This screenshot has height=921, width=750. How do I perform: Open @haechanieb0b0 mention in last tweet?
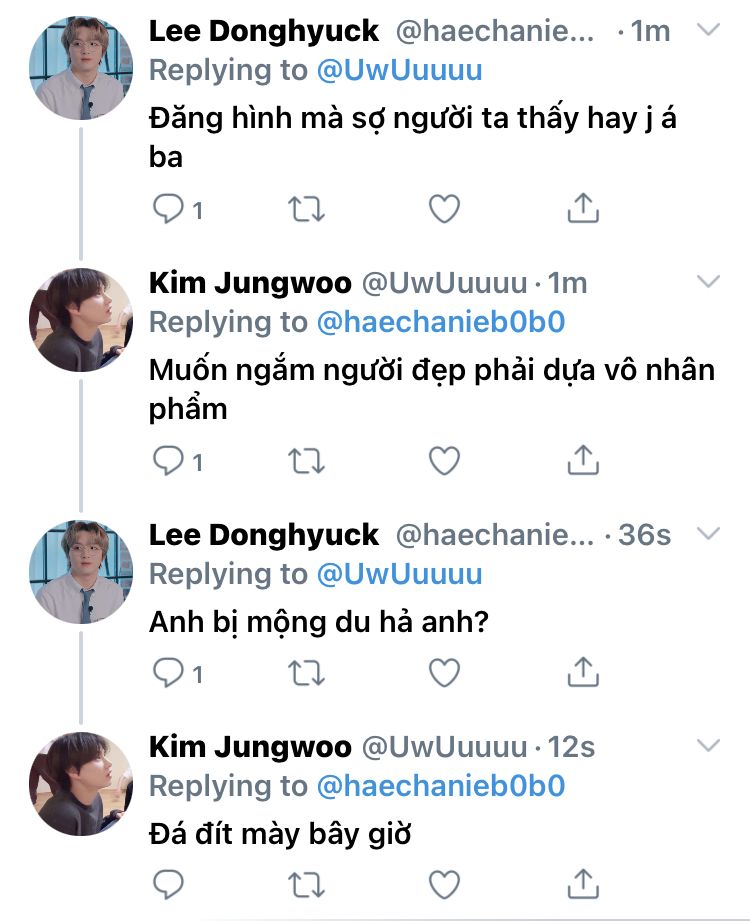[441, 786]
